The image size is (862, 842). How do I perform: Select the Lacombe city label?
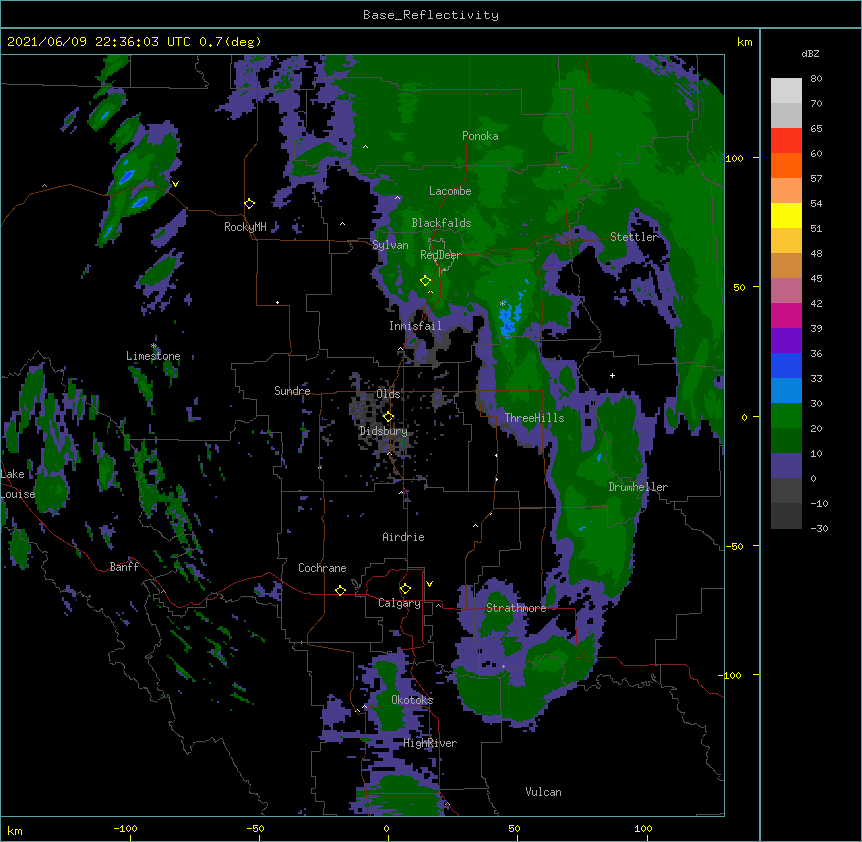(x=450, y=191)
